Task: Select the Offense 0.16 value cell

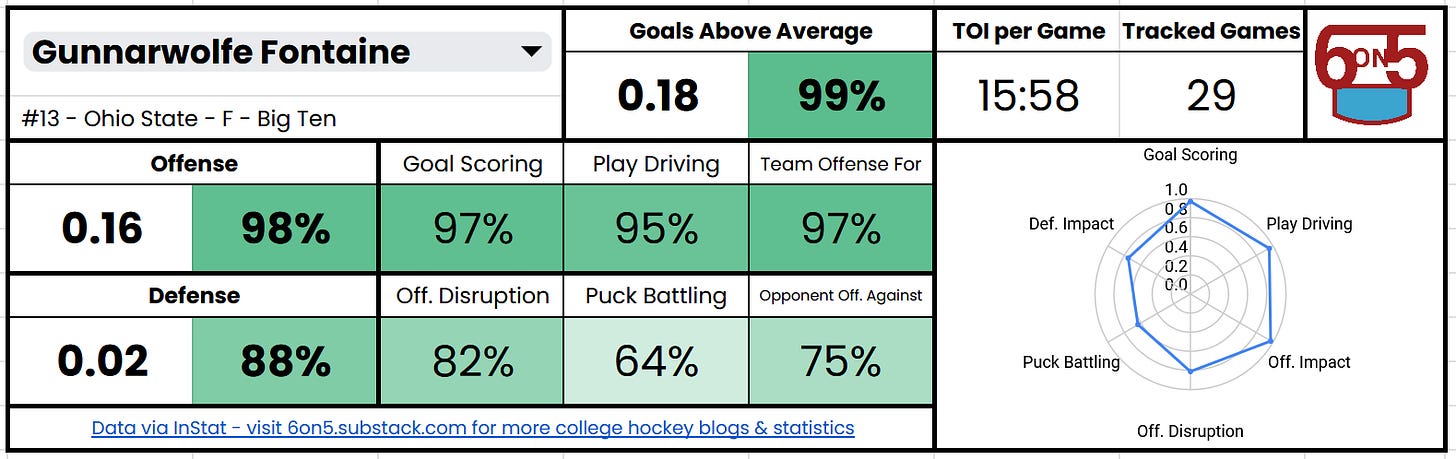Action: [101, 229]
